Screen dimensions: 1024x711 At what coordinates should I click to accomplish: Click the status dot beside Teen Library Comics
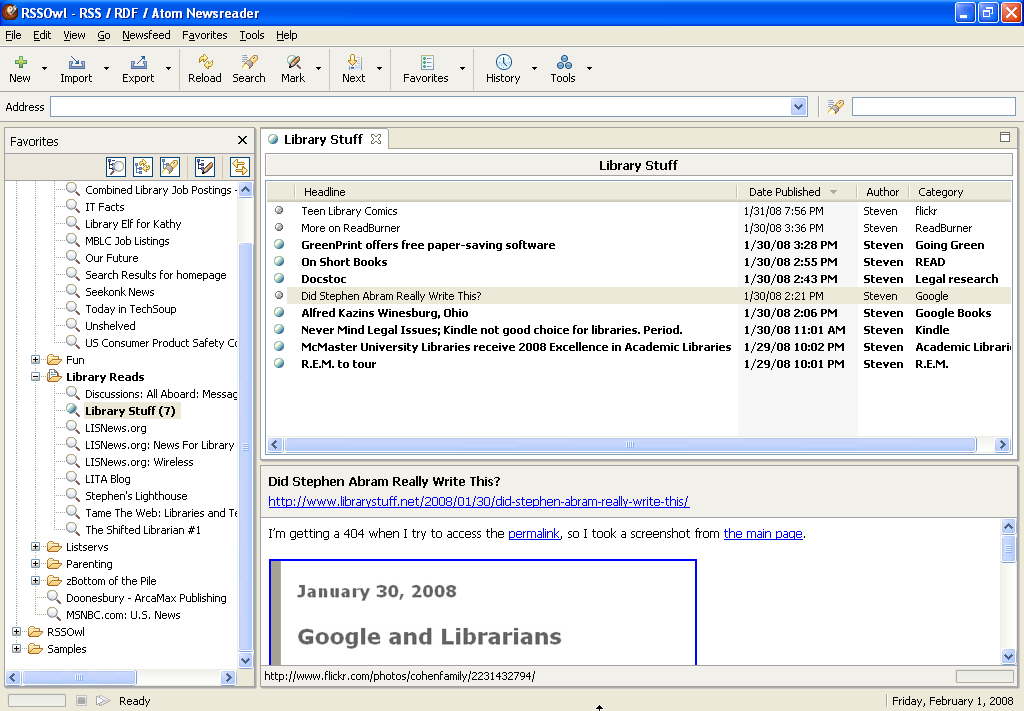click(x=279, y=210)
